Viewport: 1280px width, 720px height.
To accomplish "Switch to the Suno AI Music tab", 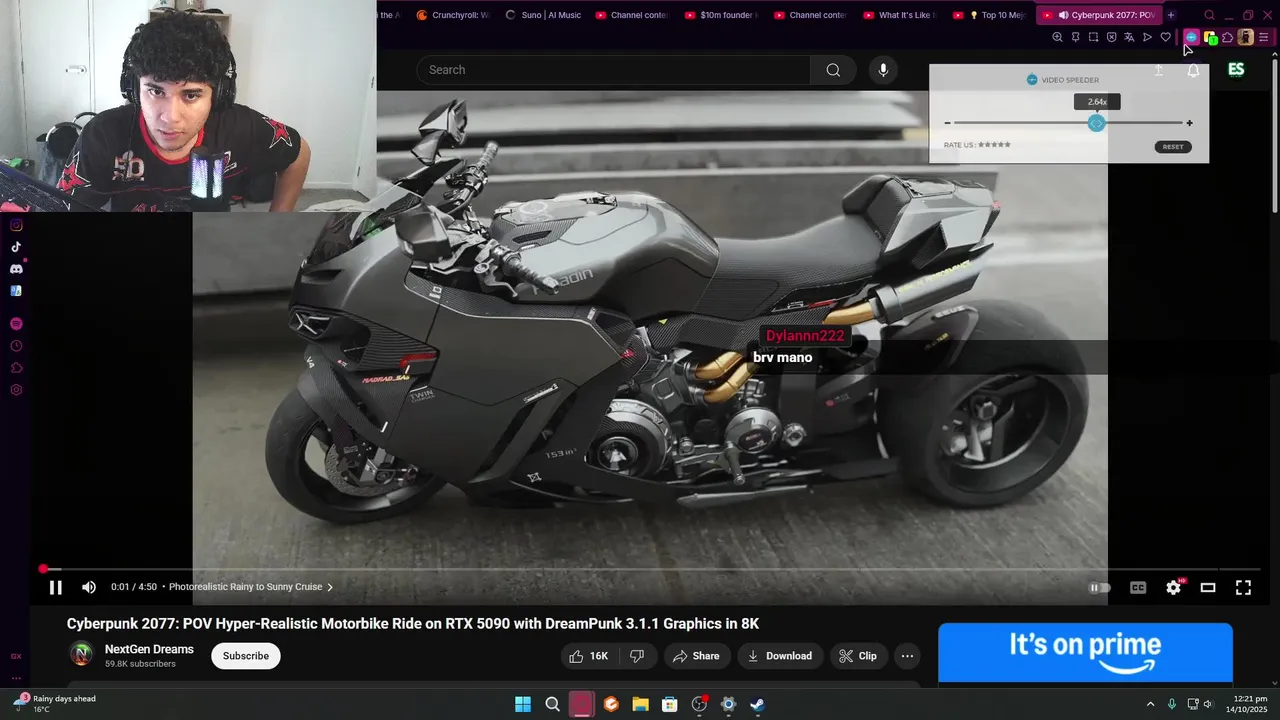I will (543, 15).
